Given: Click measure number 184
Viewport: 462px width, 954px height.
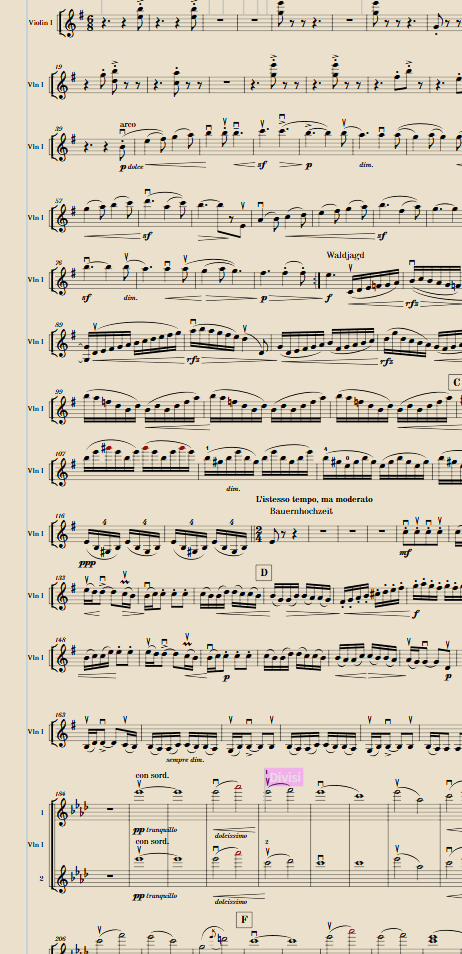Looking at the screenshot, I should coord(60,793).
